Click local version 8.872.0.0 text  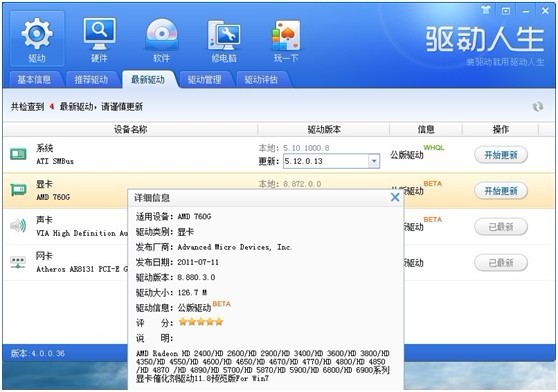tap(302, 184)
